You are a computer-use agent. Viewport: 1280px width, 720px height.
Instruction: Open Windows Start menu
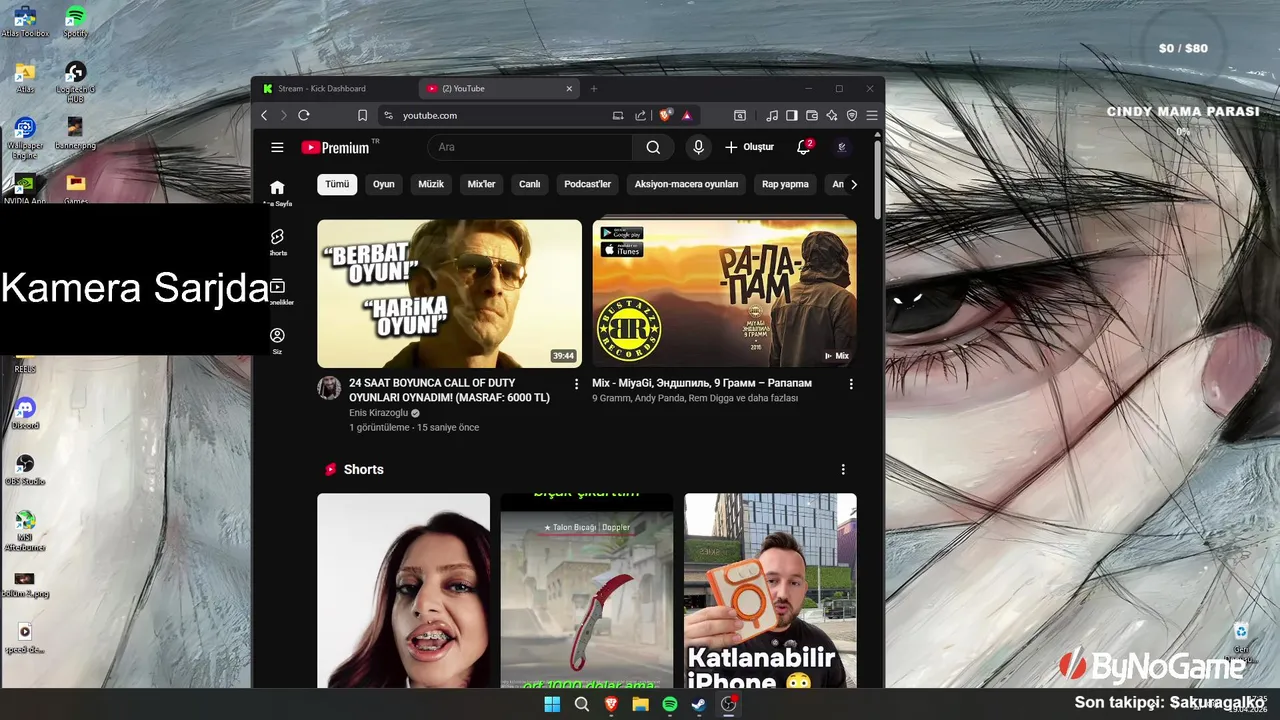click(552, 704)
